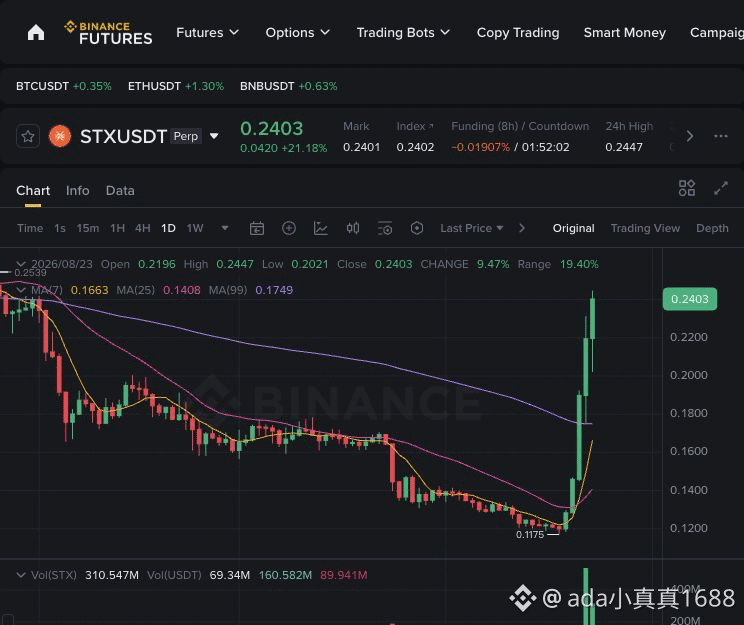Open ETHUSDT ticker link

tap(176, 86)
